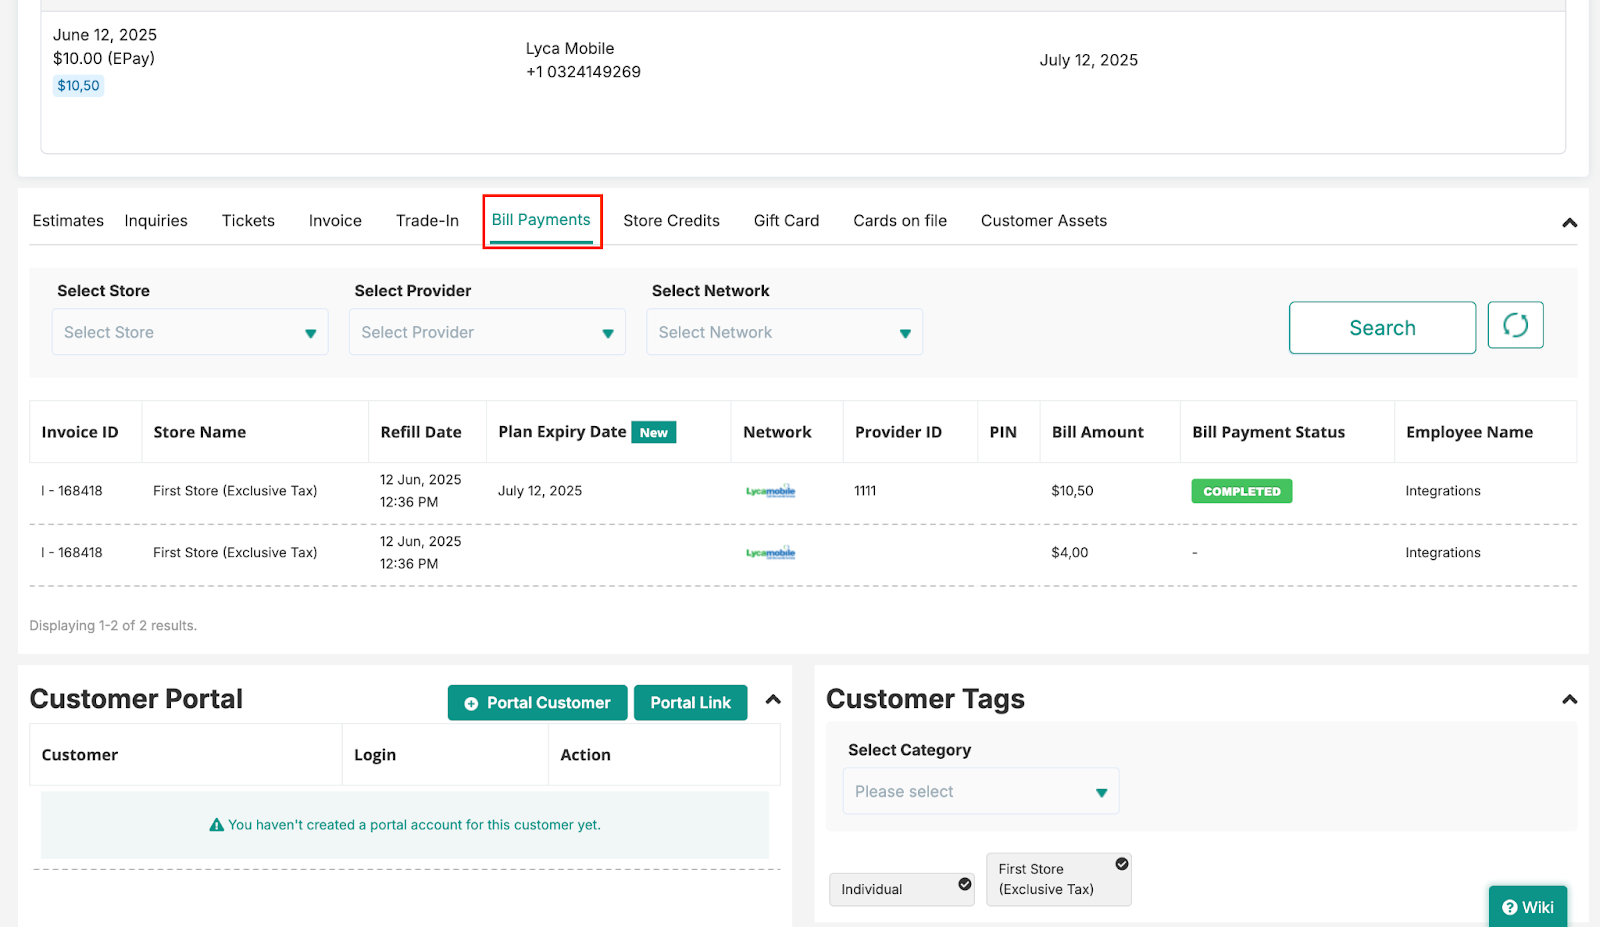Open the Select Network dropdown
Viewport: 1600px width, 927px height.
point(784,332)
